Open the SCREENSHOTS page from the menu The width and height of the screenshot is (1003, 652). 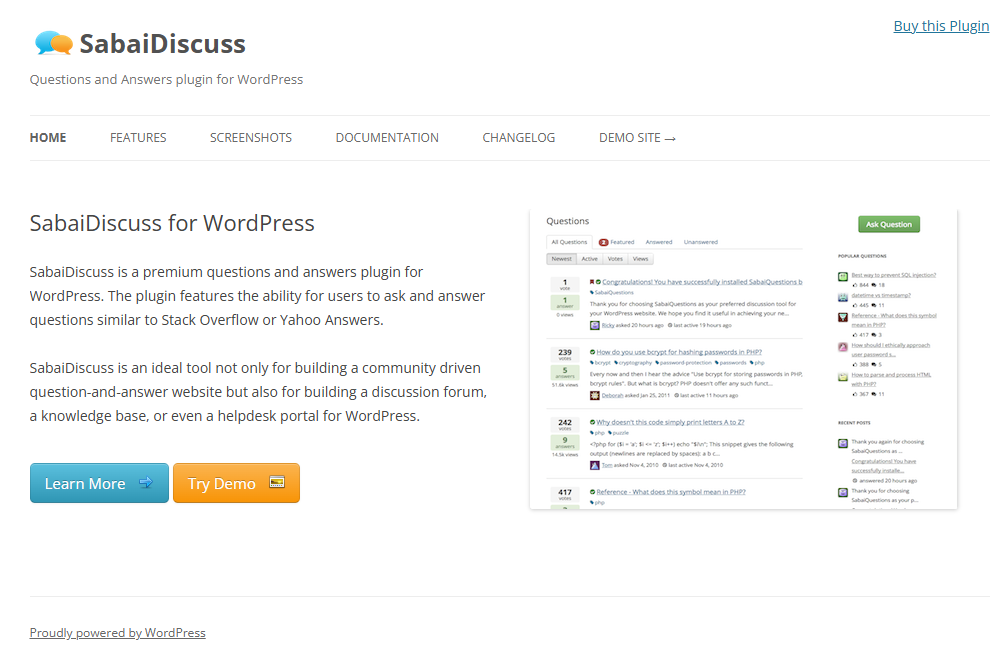point(251,138)
